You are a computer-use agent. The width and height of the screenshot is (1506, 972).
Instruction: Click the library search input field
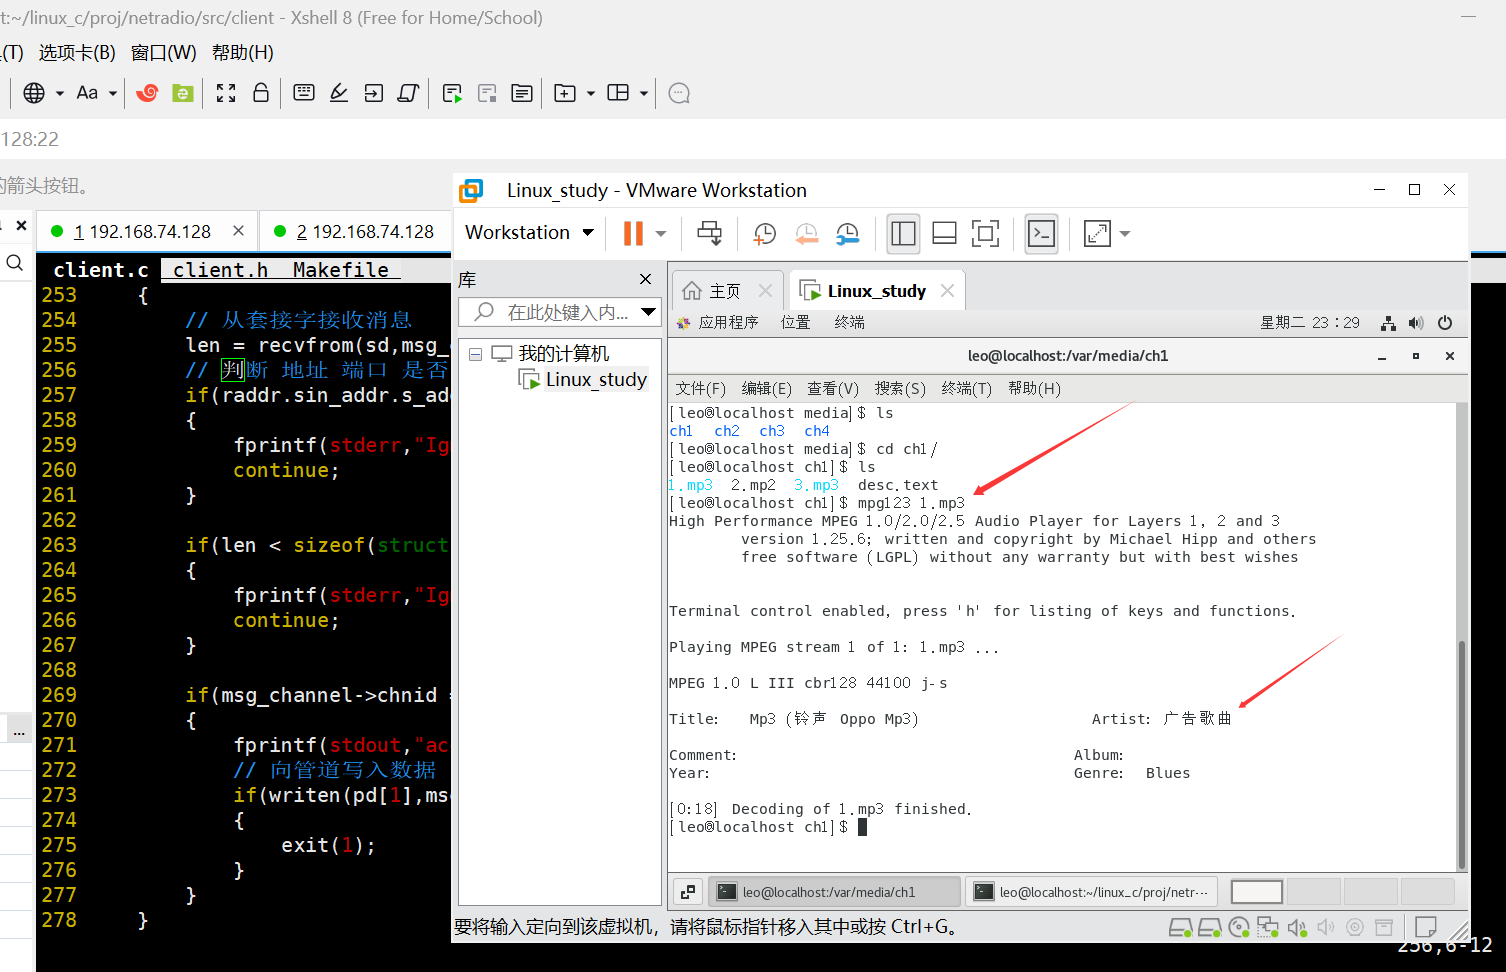(561, 312)
